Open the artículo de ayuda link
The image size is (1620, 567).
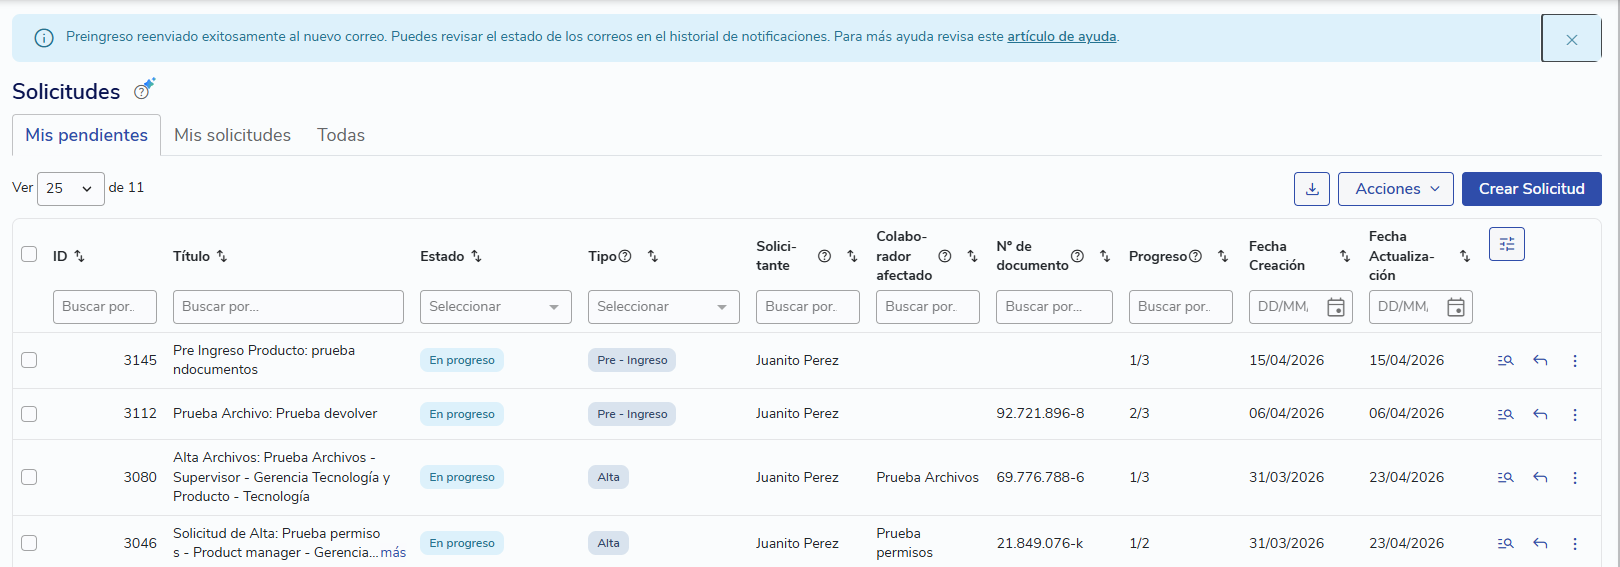click(x=1061, y=37)
